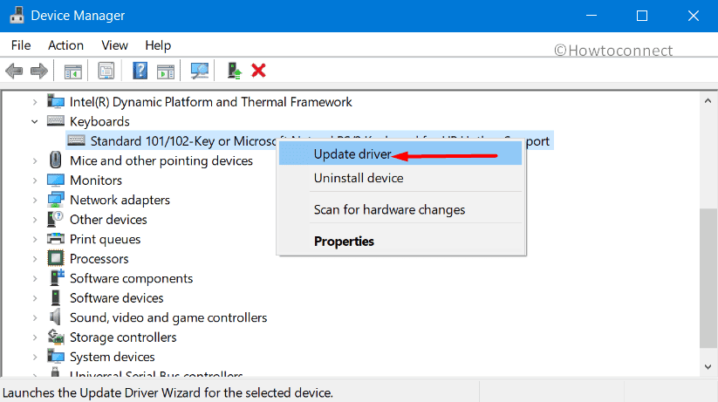Expand the Network adapters category
This screenshot has width=718, height=402.
pyautogui.click(x=36, y=200)
